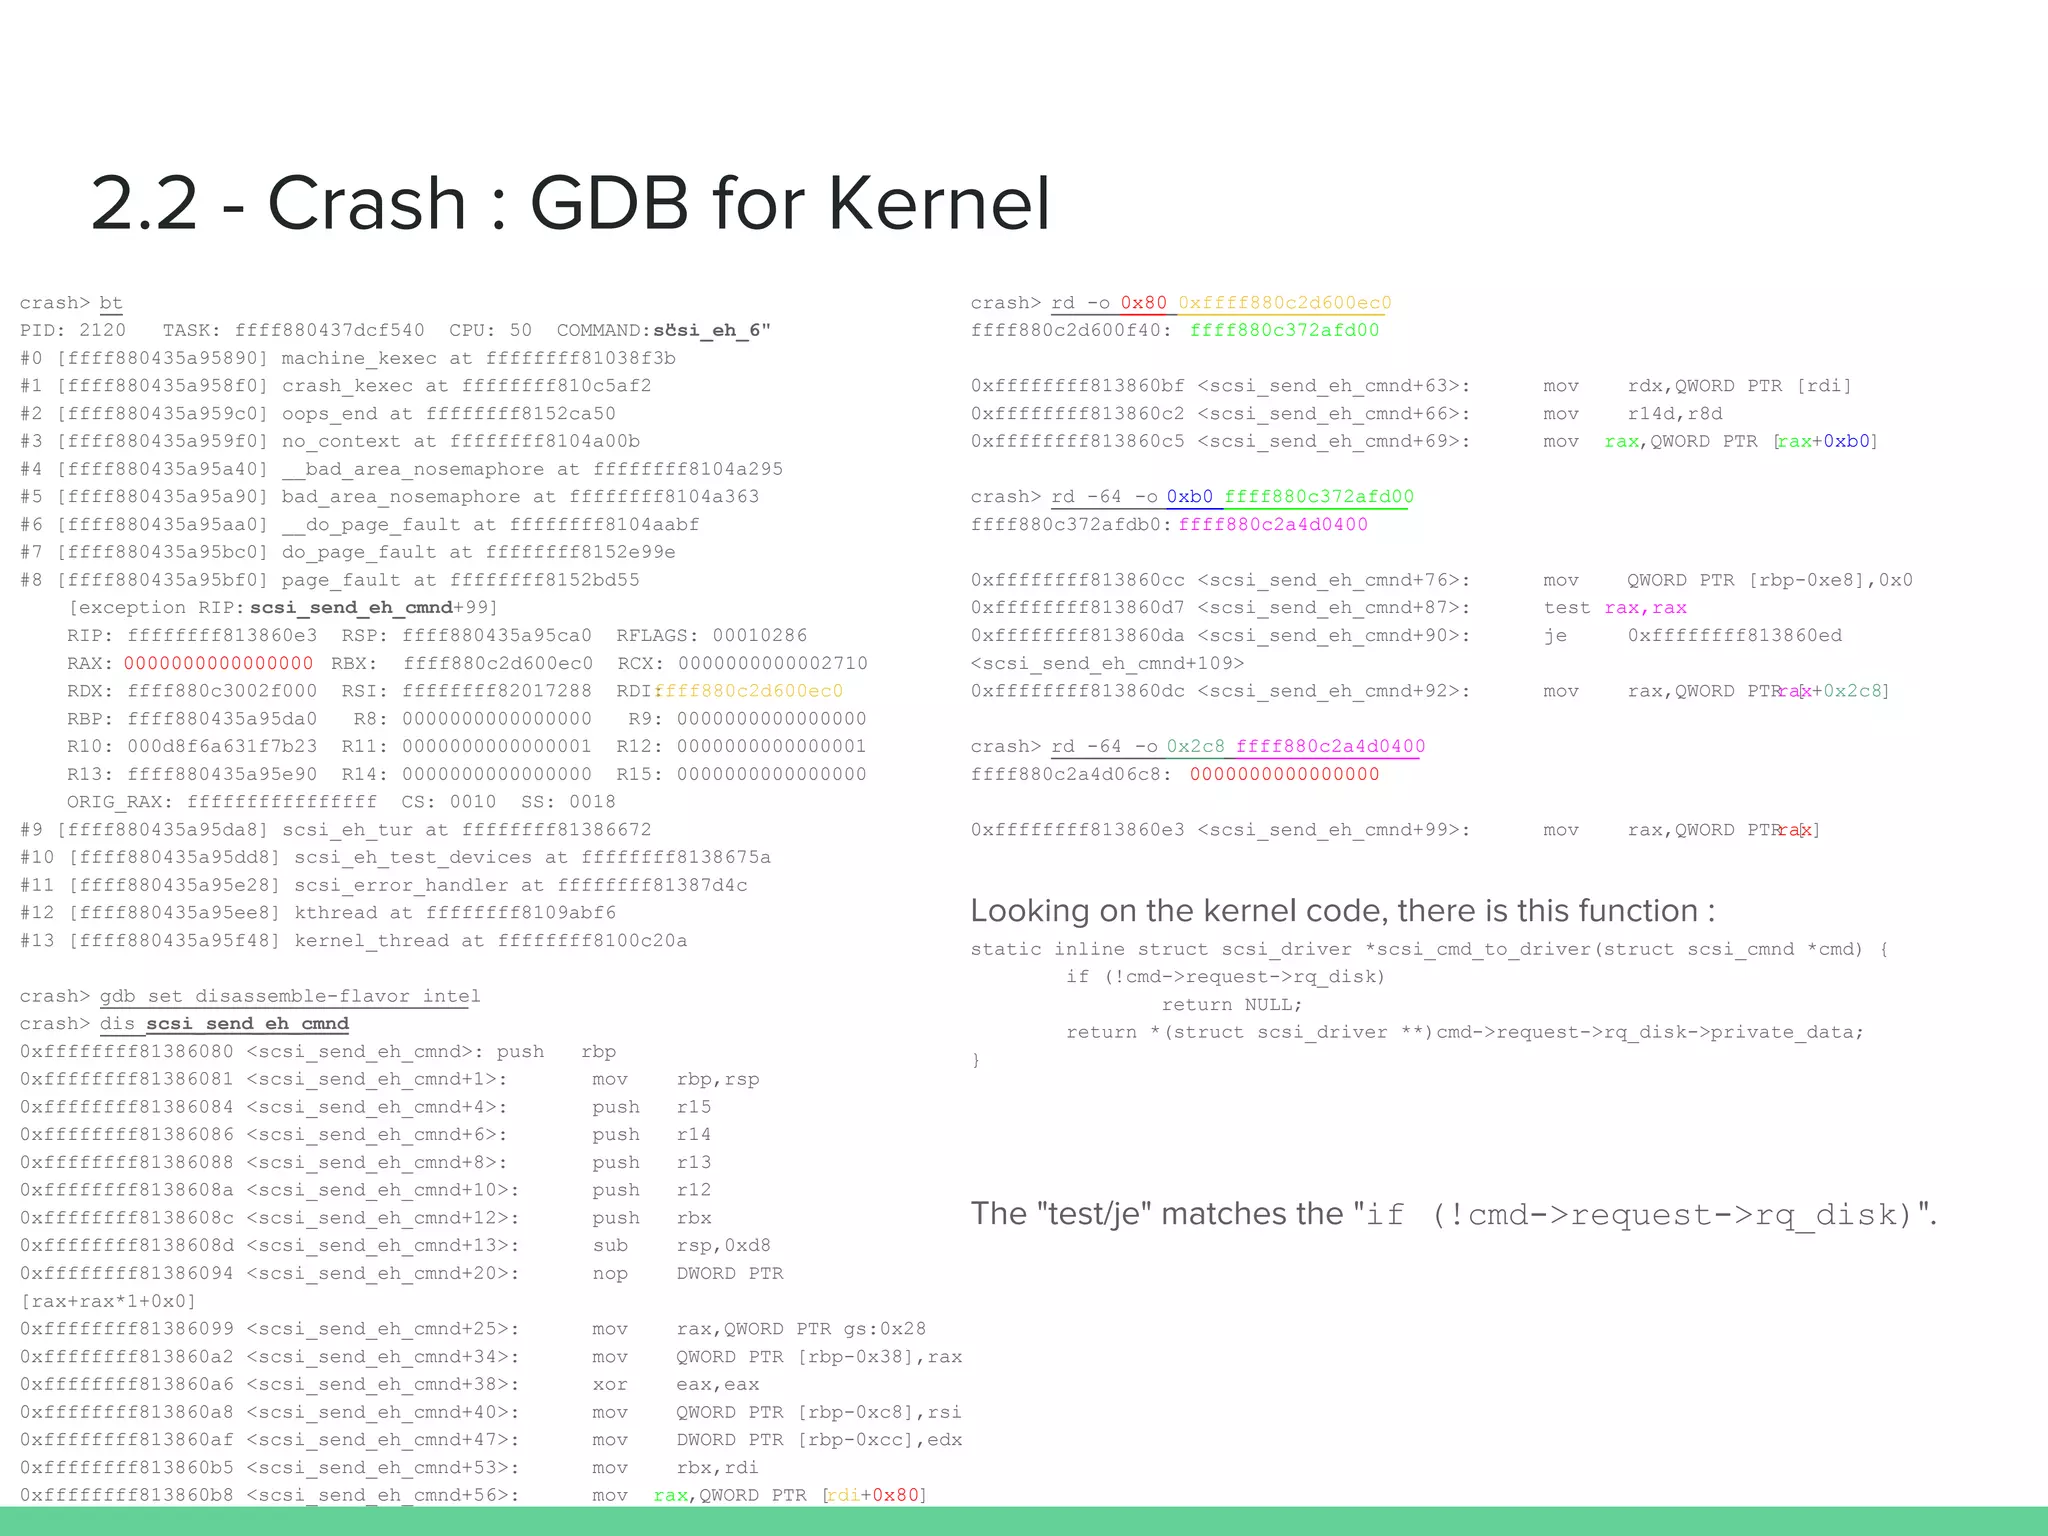Image resolution: width=2048 pixels, height=1536 pixels.
Task: Click the 'mov rbx,rdi' disassembly line
Action: pos(390,1468)
